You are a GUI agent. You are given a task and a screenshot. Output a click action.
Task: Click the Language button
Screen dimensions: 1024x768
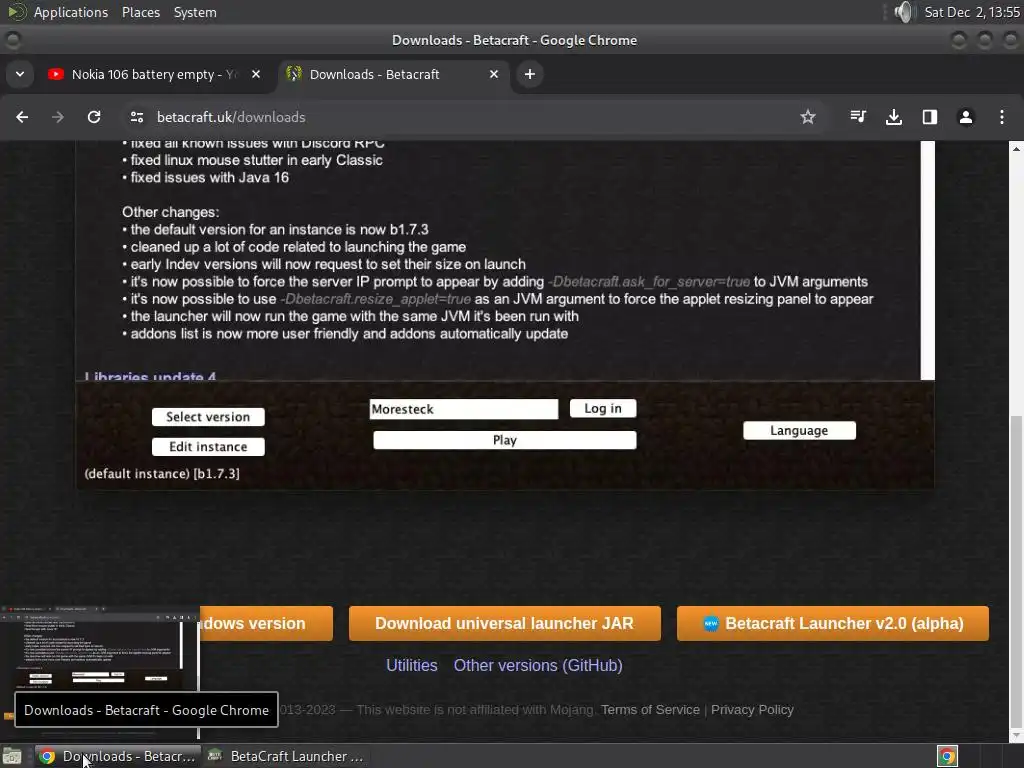pos(799,430)
